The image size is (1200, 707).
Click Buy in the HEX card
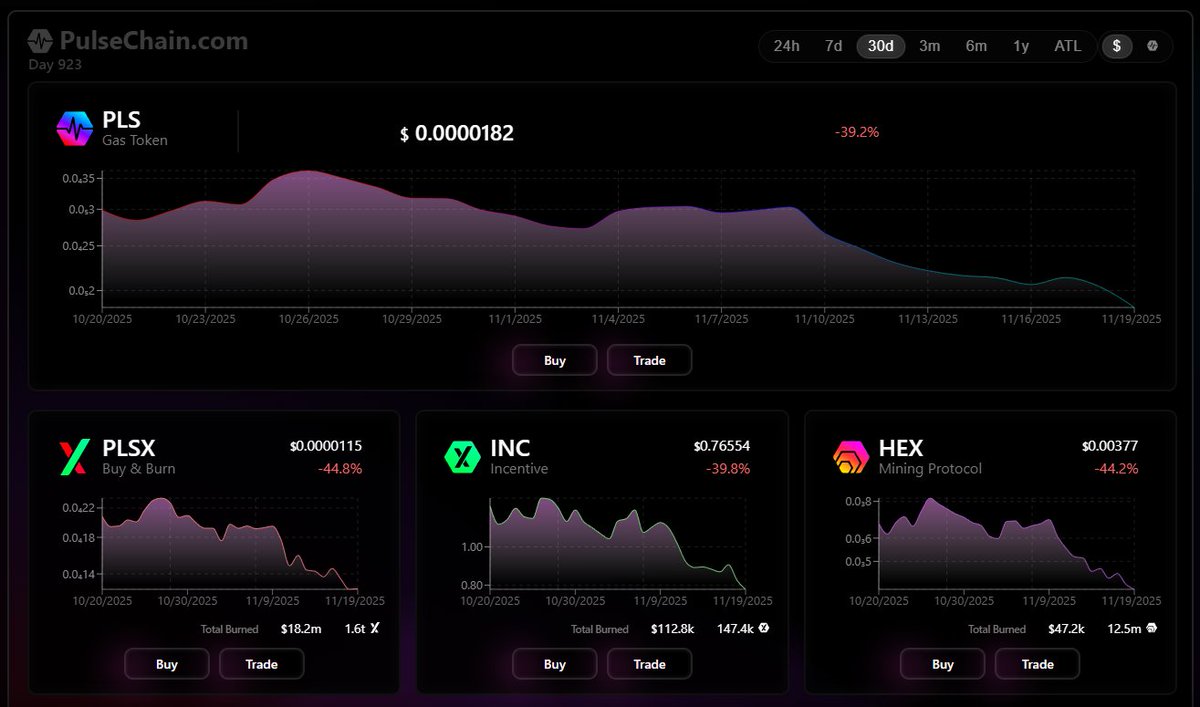click(x=943, y=664)
